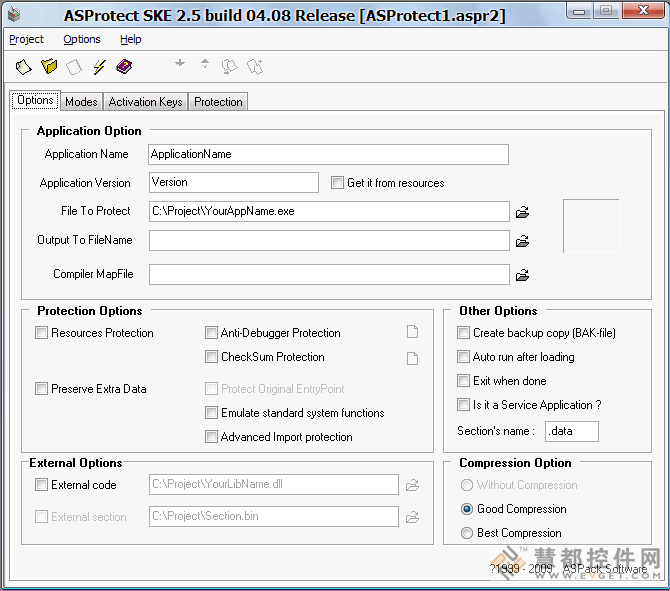Image resolution: width=670 pixels, height=591 pixels.
Task: Click the empty application icon preview box
Action: pos(591,226)
